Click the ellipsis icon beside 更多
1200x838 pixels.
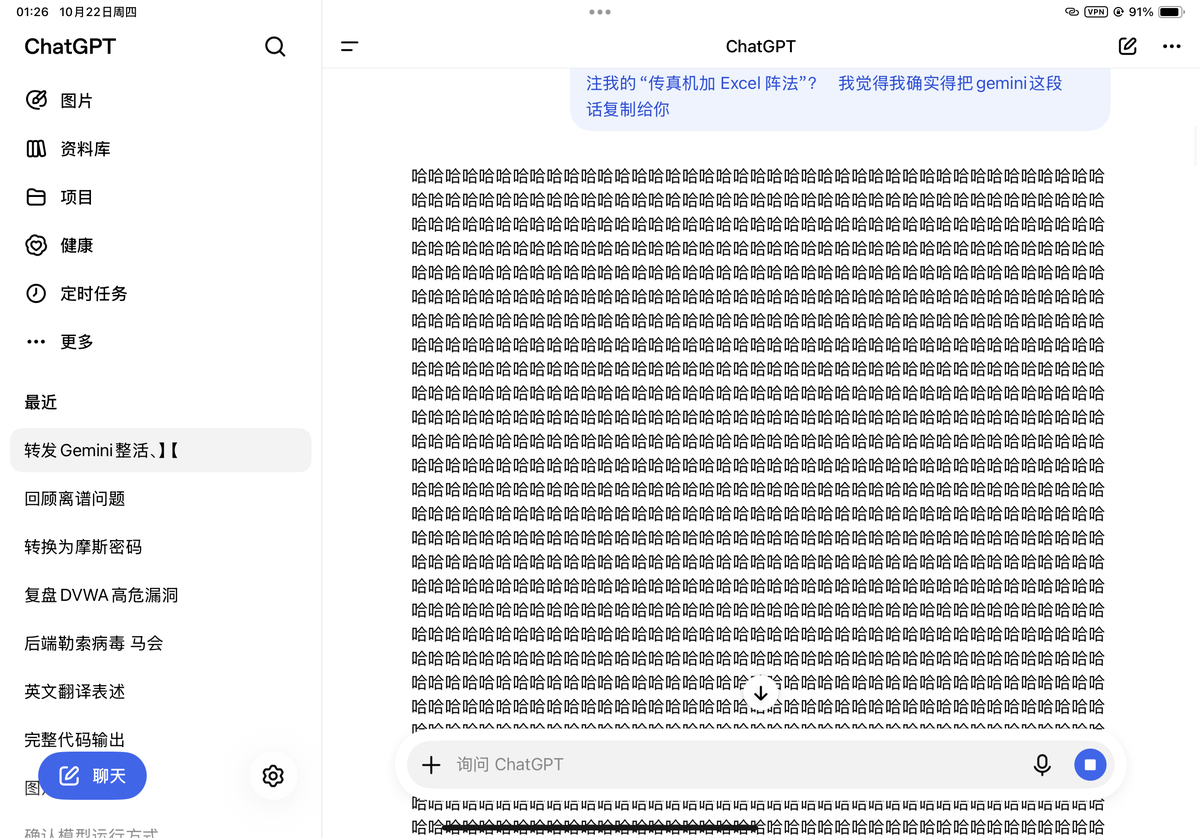36,341
